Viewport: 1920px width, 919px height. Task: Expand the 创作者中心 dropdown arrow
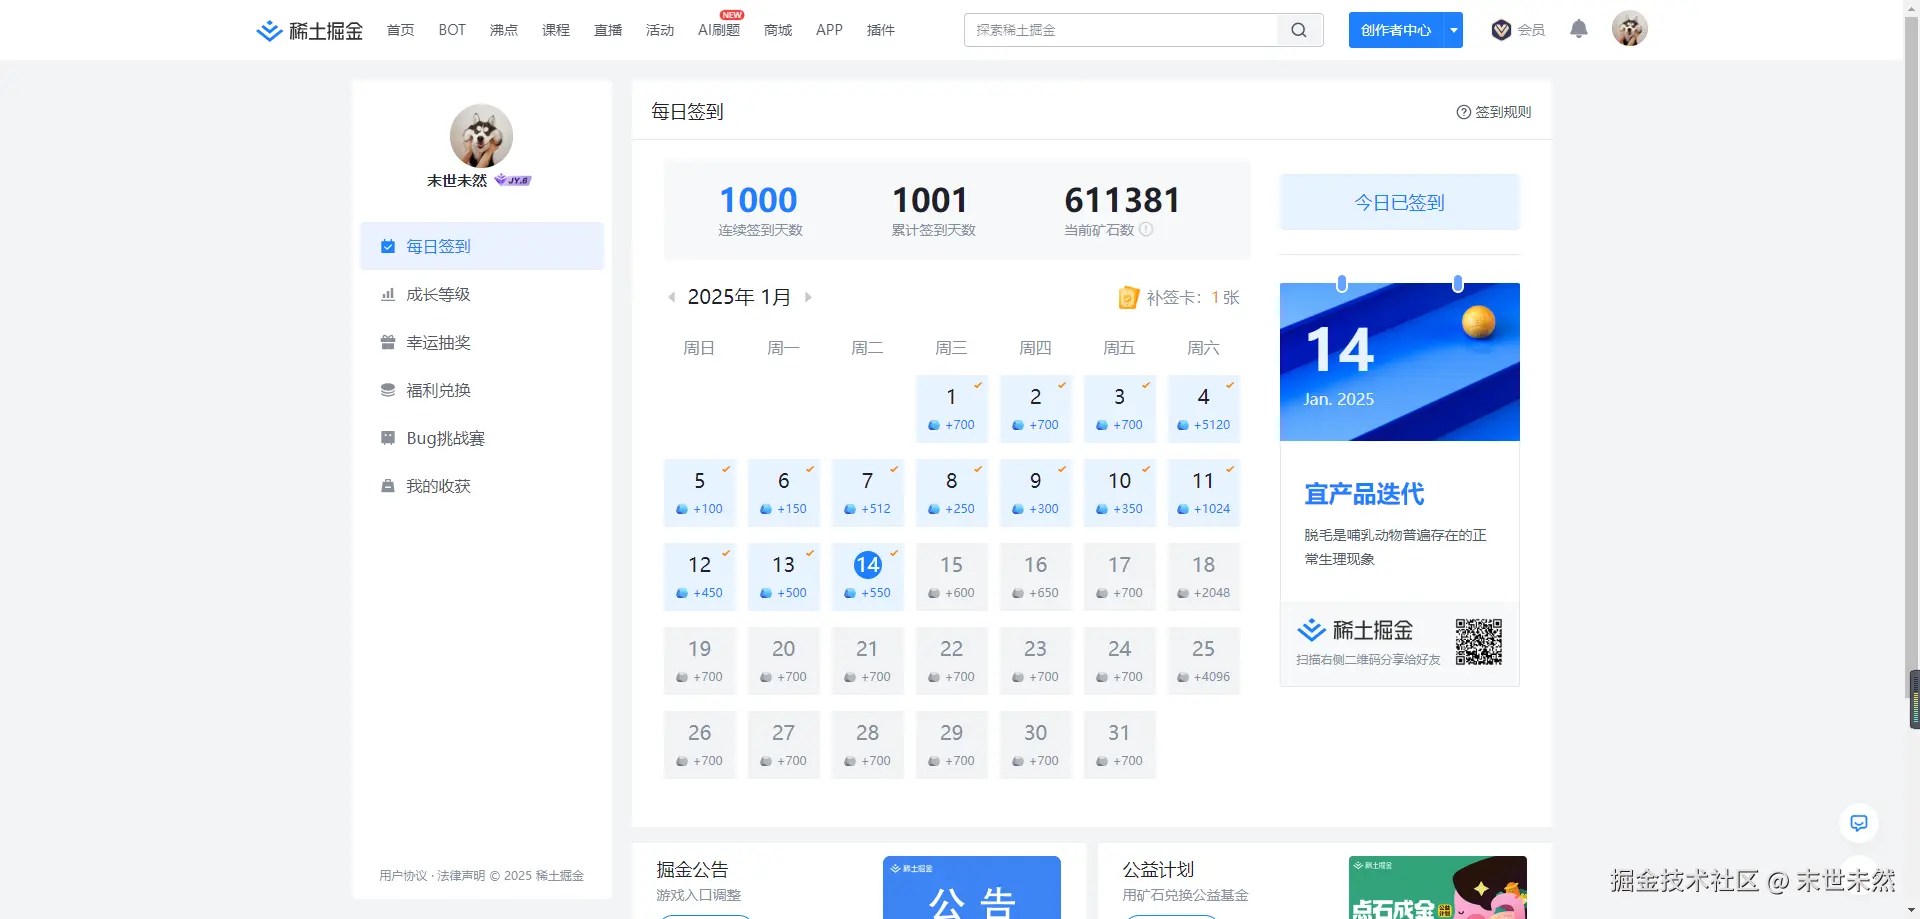tap(1453, 30)
